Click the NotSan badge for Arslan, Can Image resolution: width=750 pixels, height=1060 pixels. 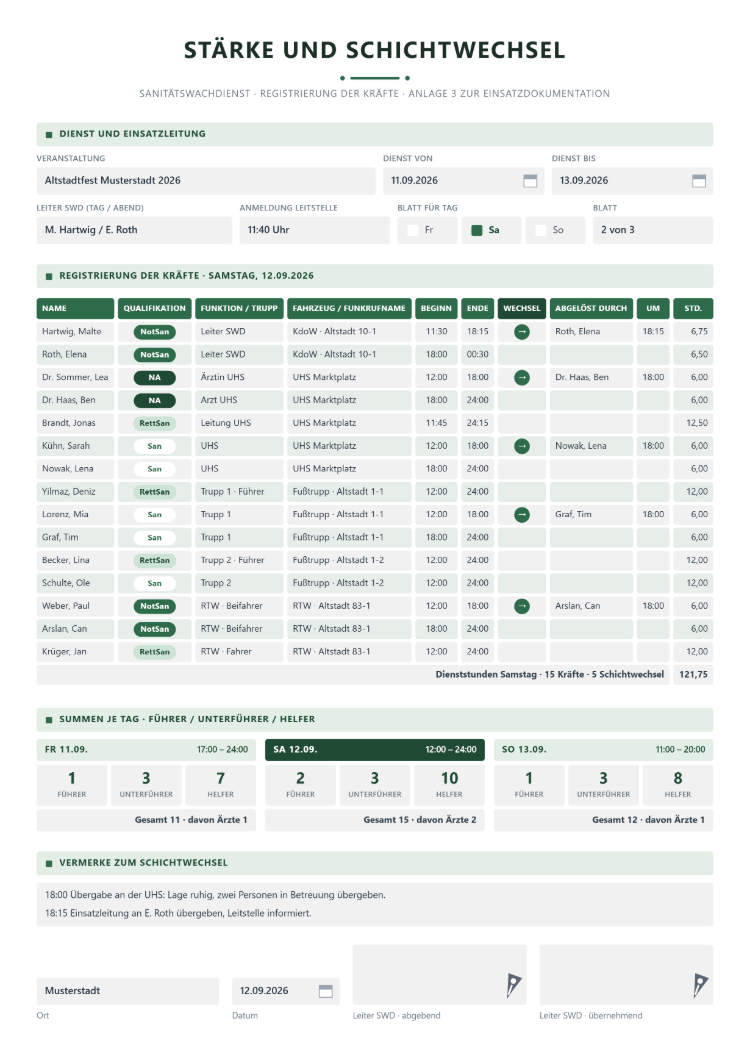click(x=155, y=629)
